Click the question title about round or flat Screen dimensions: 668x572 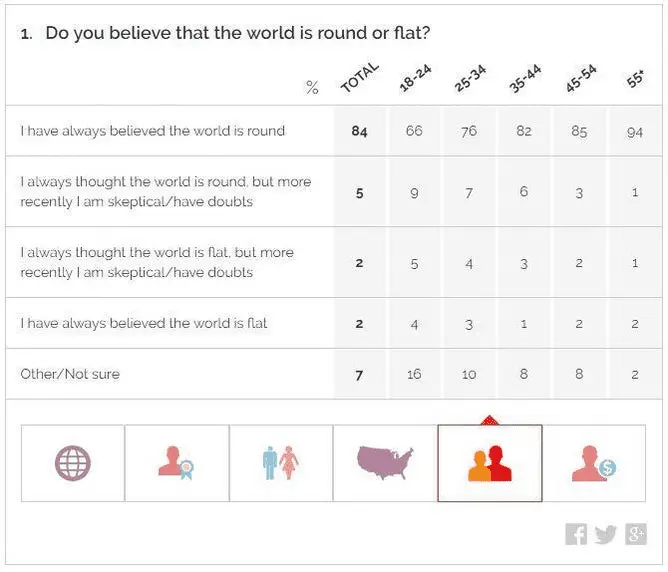pos(238,34)
